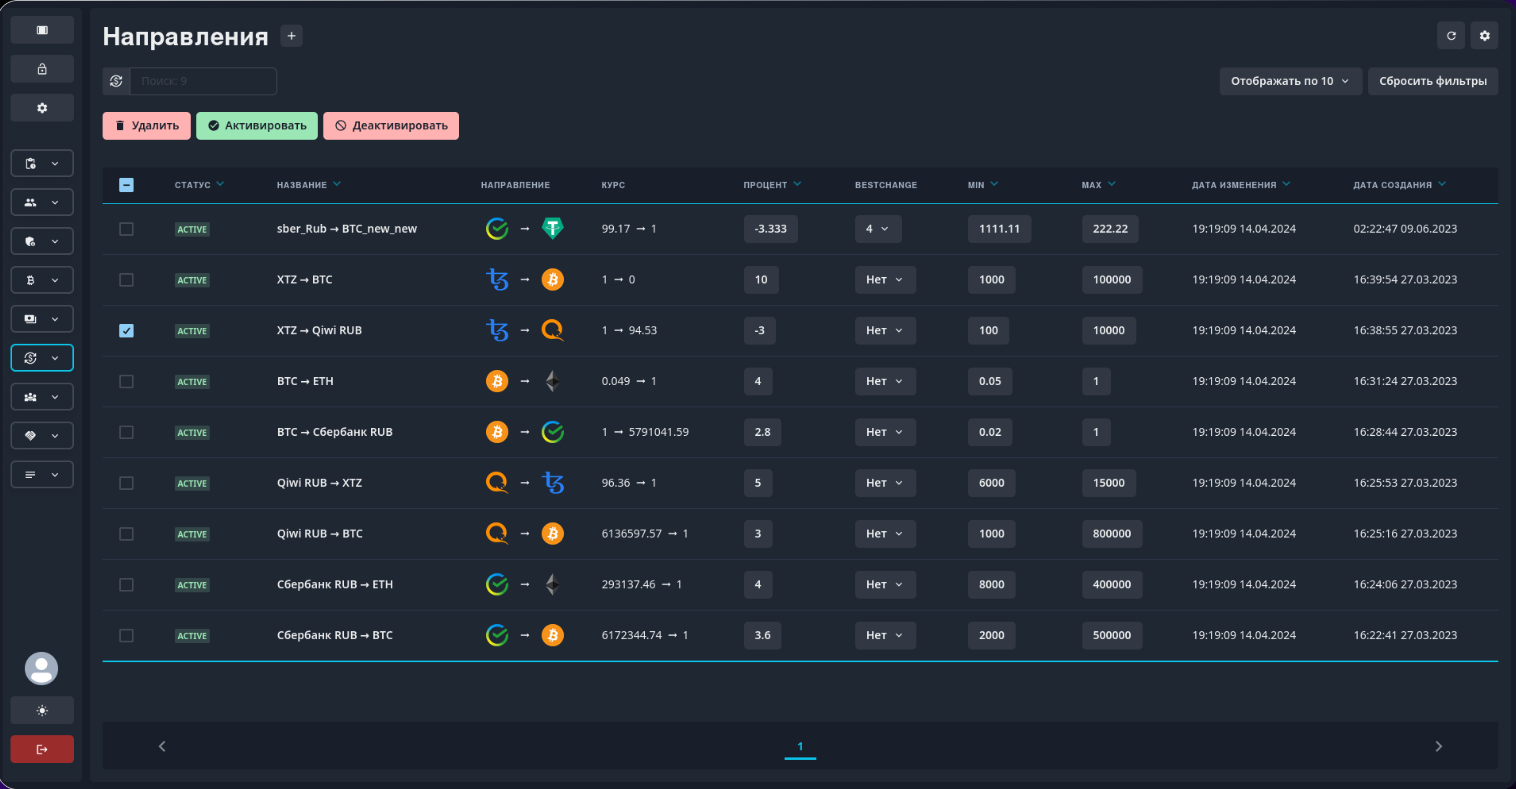This screenshot has height=789, width=1516.
Task: Open the user avatar profile
Action: pyautogui.click(x=42, y=668)
